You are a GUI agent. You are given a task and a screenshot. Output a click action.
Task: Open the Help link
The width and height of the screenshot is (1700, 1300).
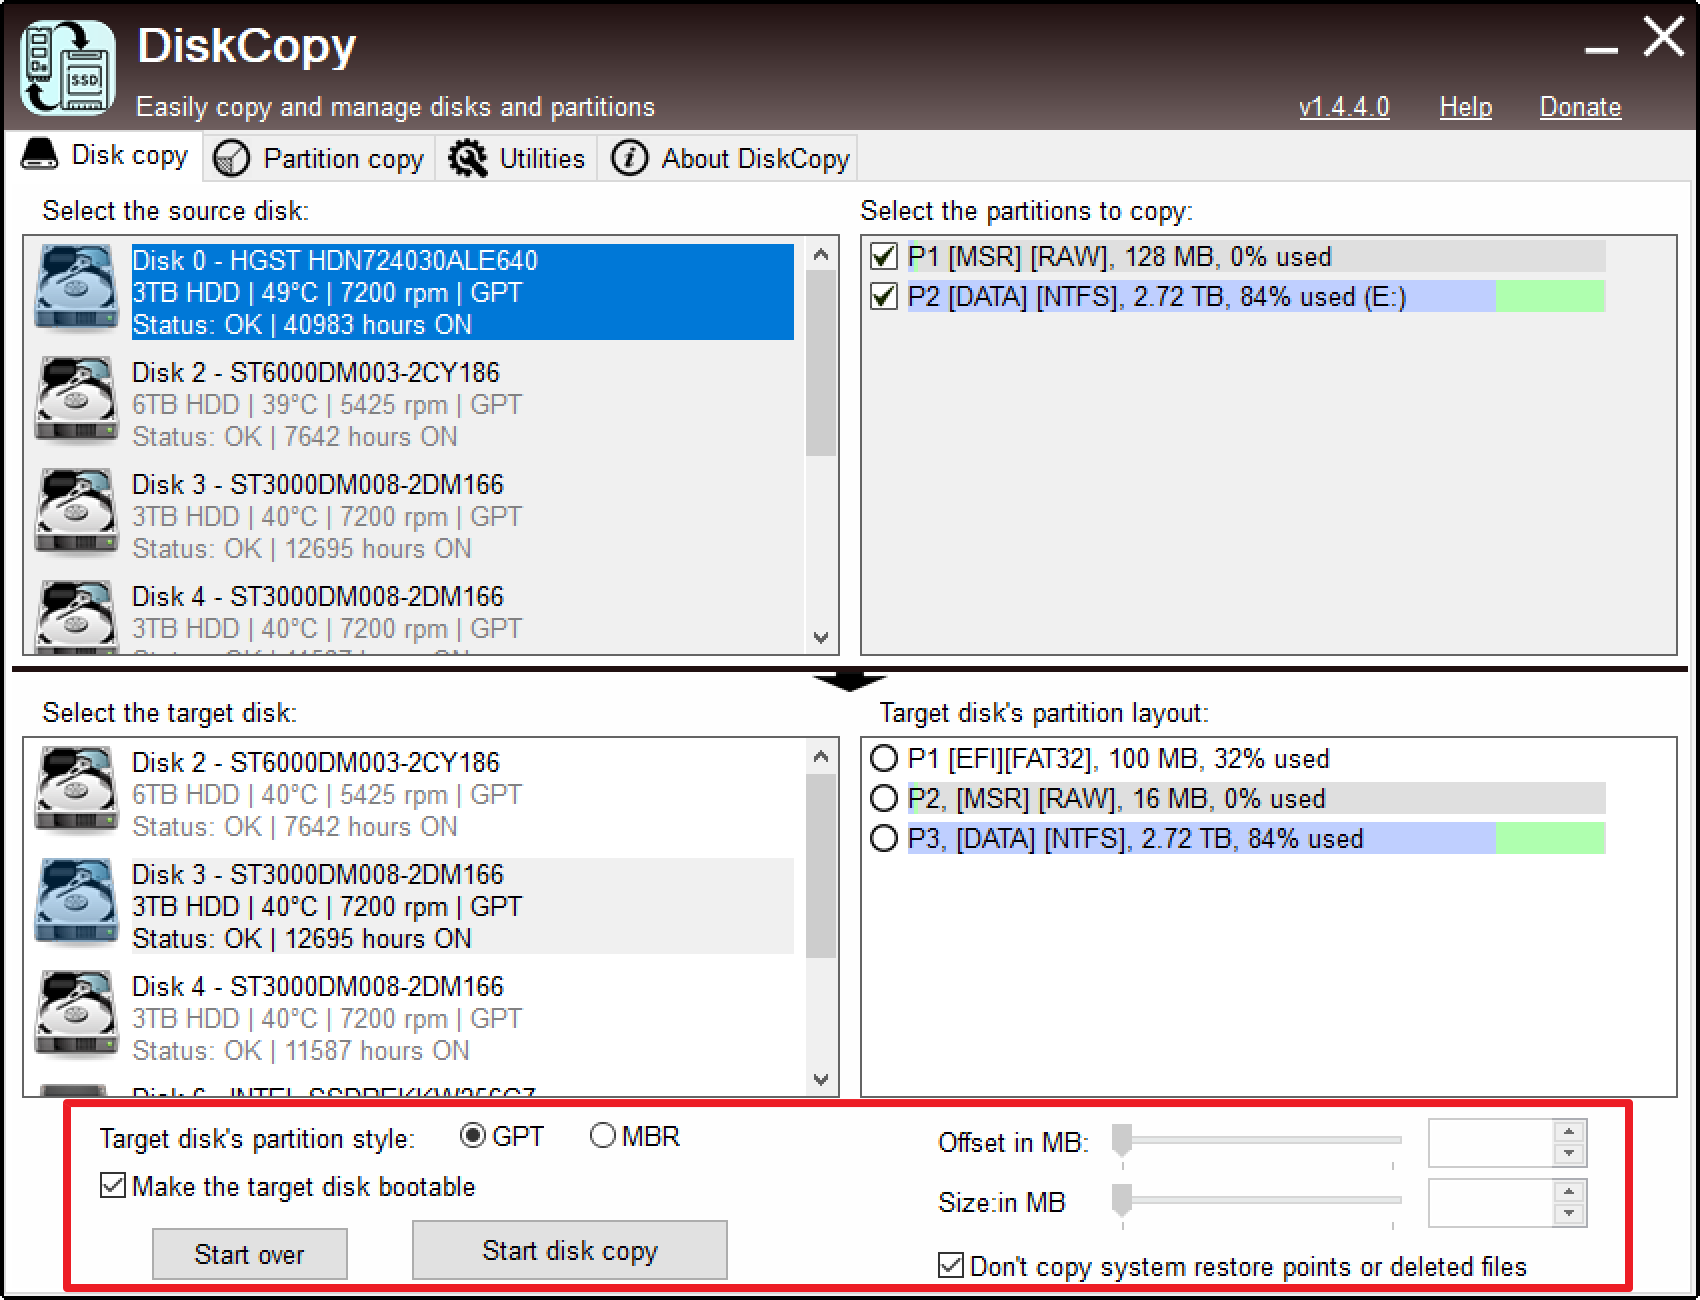(1466, 107)
